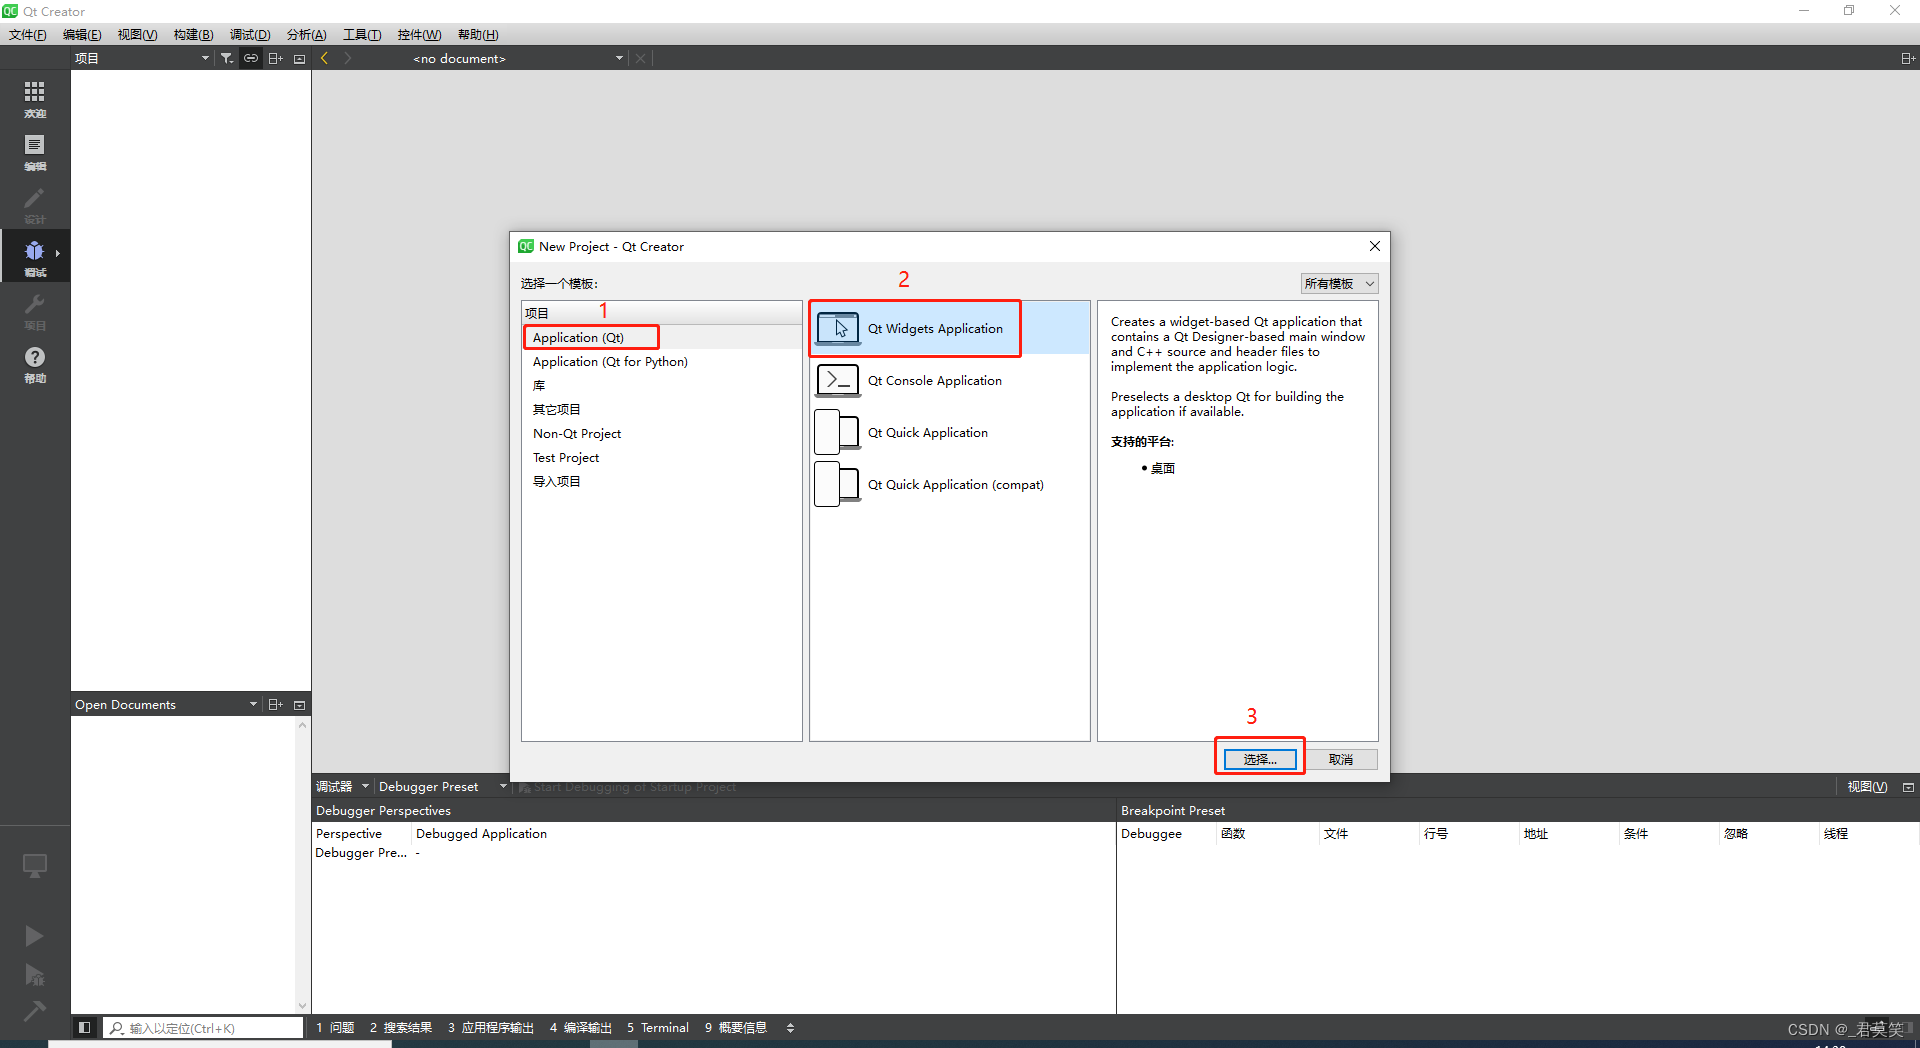The width and height of the screenshot is (1920, 1048).
Task: Select the 库 category
Action: point(661,385)
